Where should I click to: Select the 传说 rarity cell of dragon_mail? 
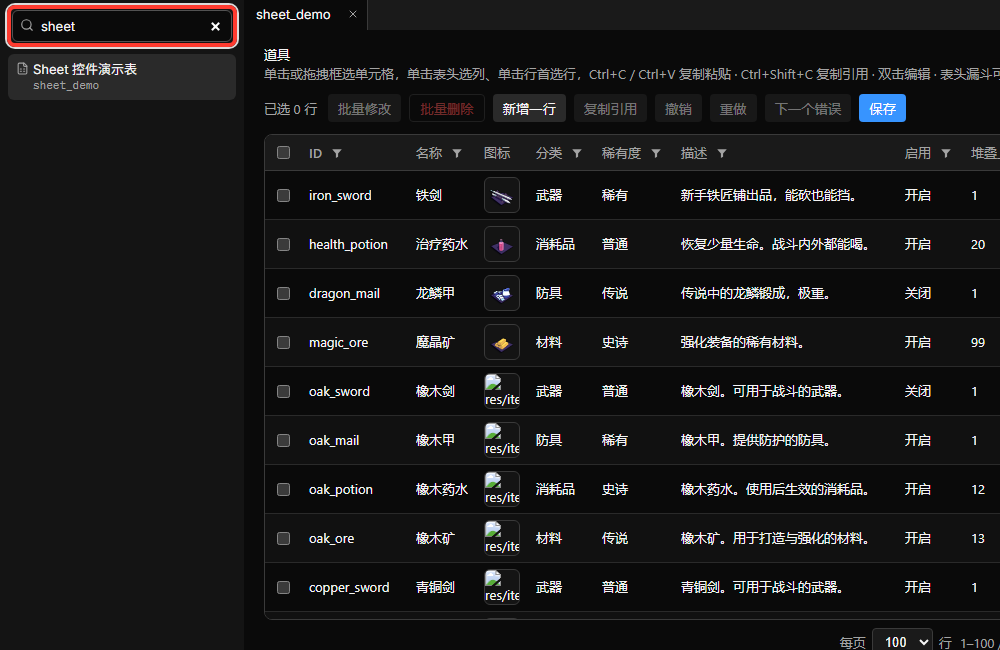coord(615,293)
